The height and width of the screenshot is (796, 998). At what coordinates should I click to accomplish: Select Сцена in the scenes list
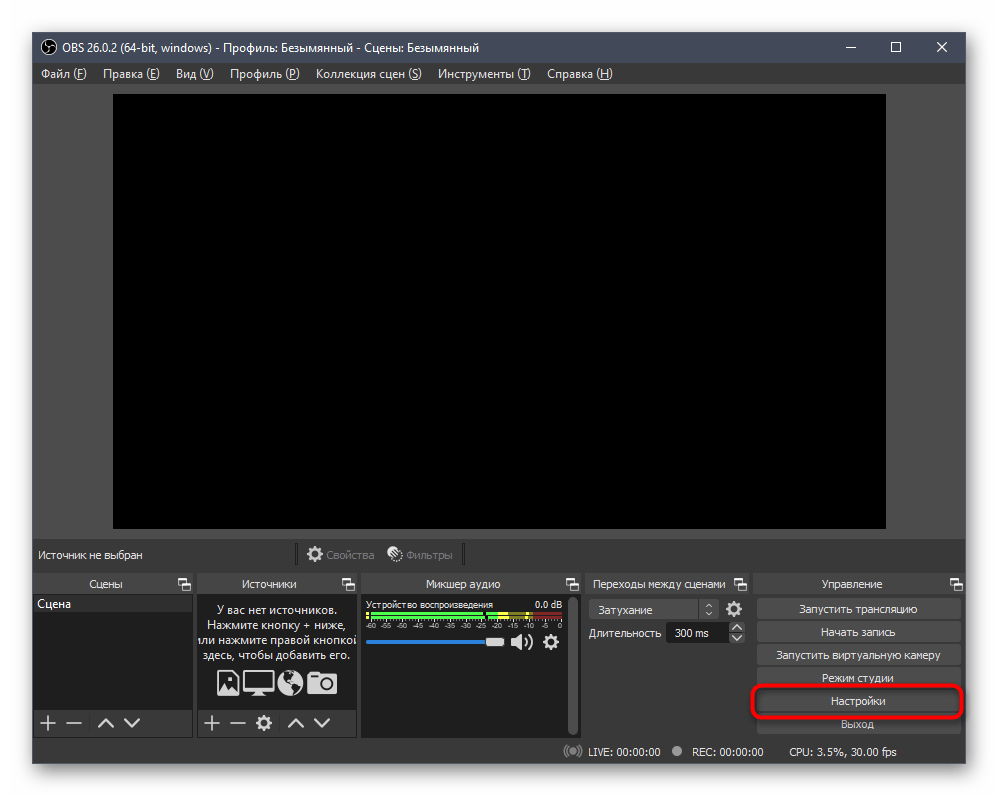point(55,604)
